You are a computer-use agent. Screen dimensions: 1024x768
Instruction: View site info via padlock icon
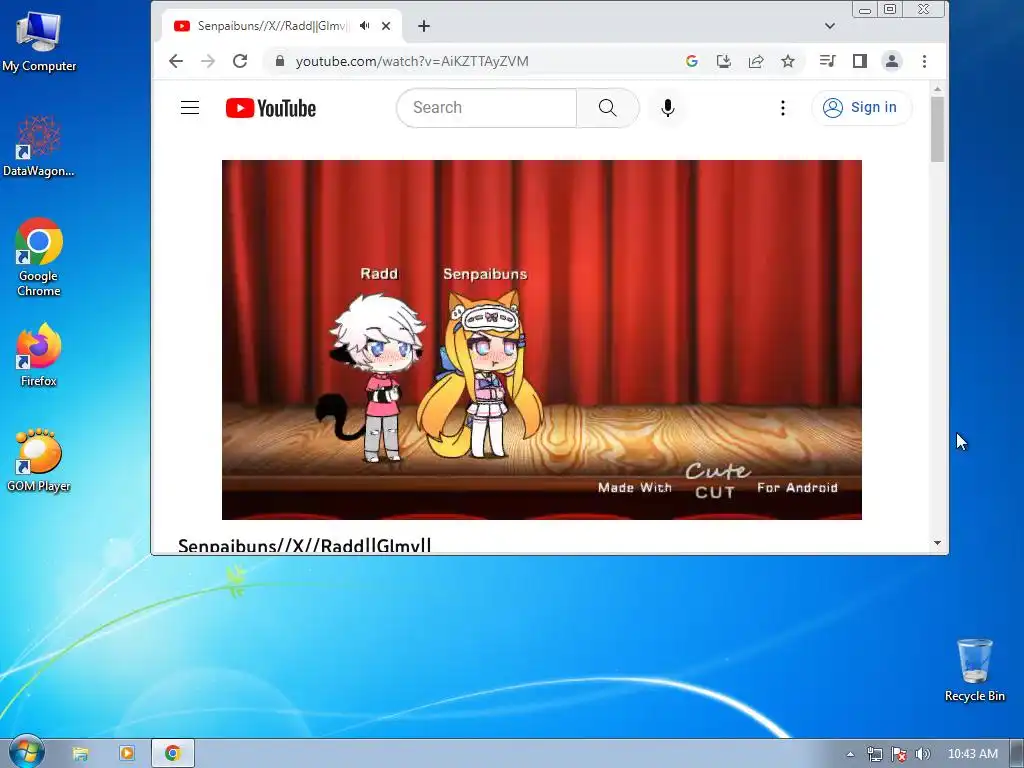click(x=280, y=61)
